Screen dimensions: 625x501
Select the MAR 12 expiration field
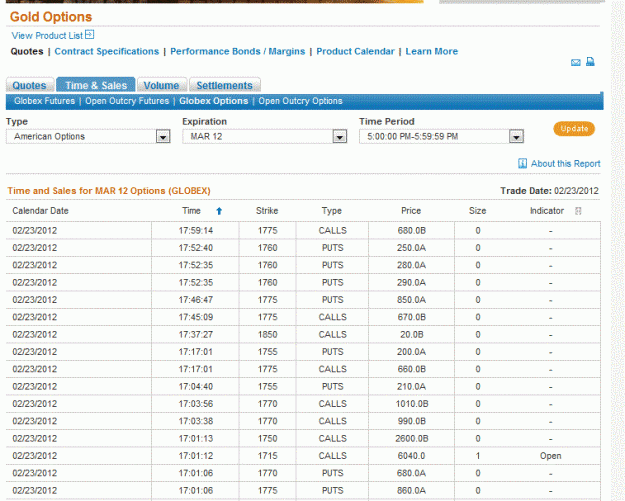265,137
